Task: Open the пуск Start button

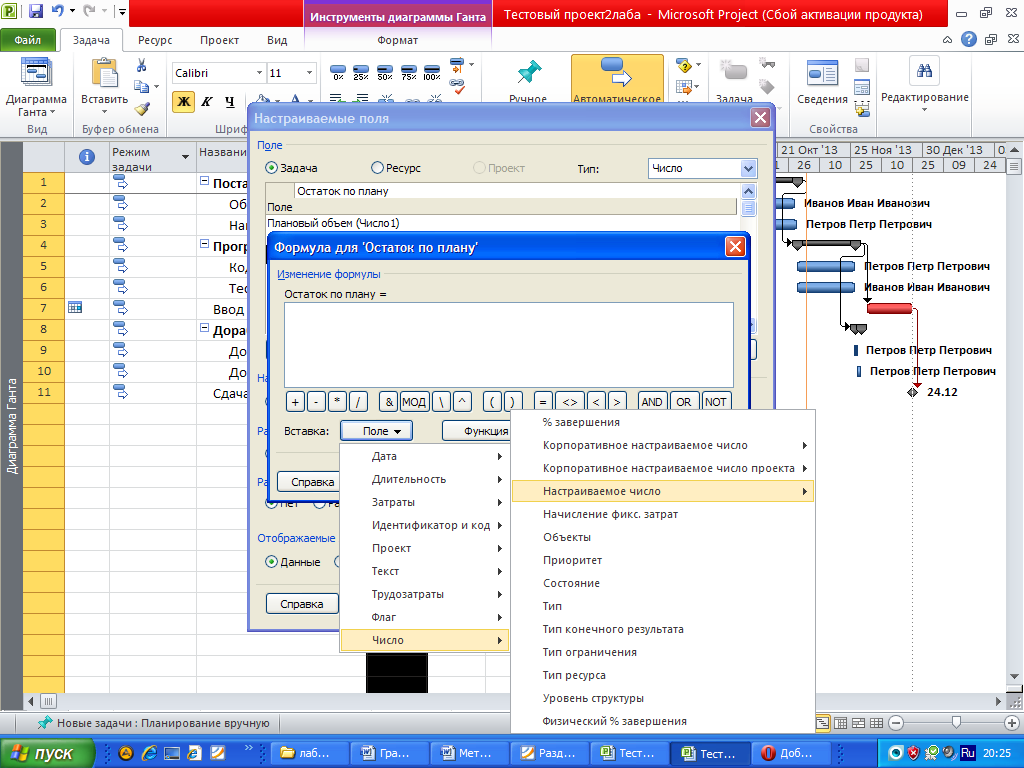Action: pyautogui.click(x=47, y=753)
